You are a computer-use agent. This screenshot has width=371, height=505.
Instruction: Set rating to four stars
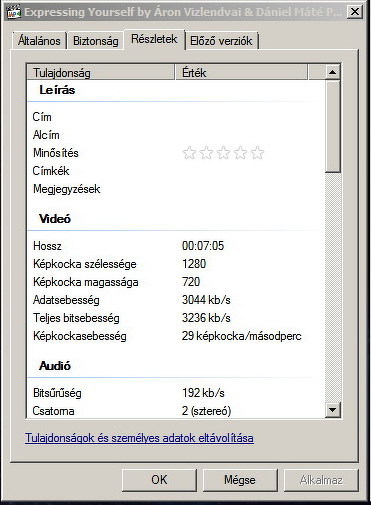240,153
